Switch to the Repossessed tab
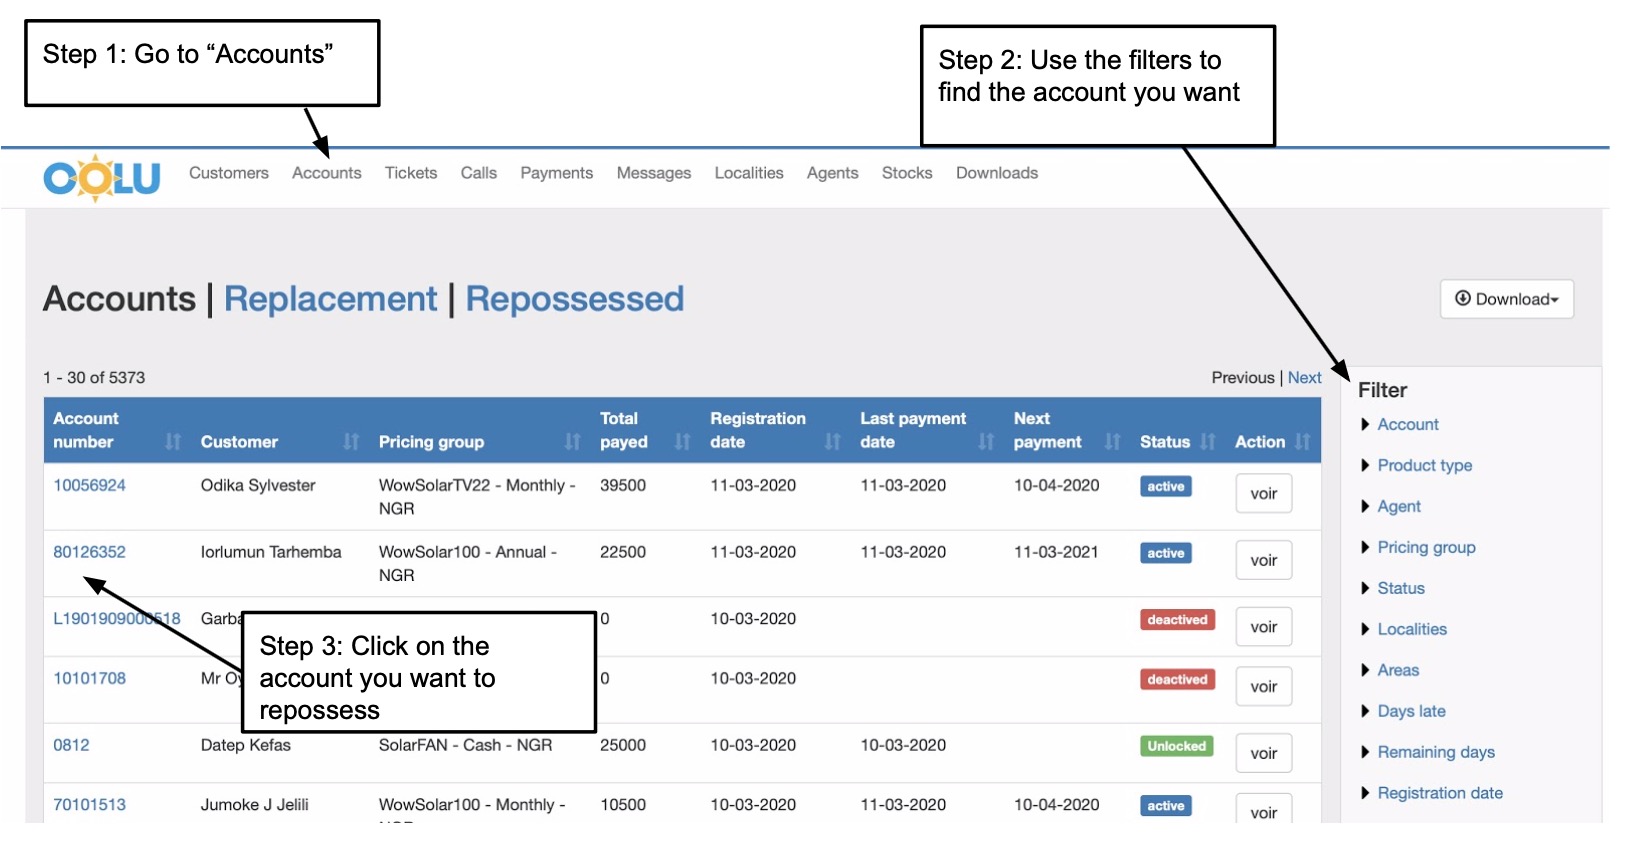Viewport: 1632px width, 860px height. pyautogui.click(x=574, y=299)
